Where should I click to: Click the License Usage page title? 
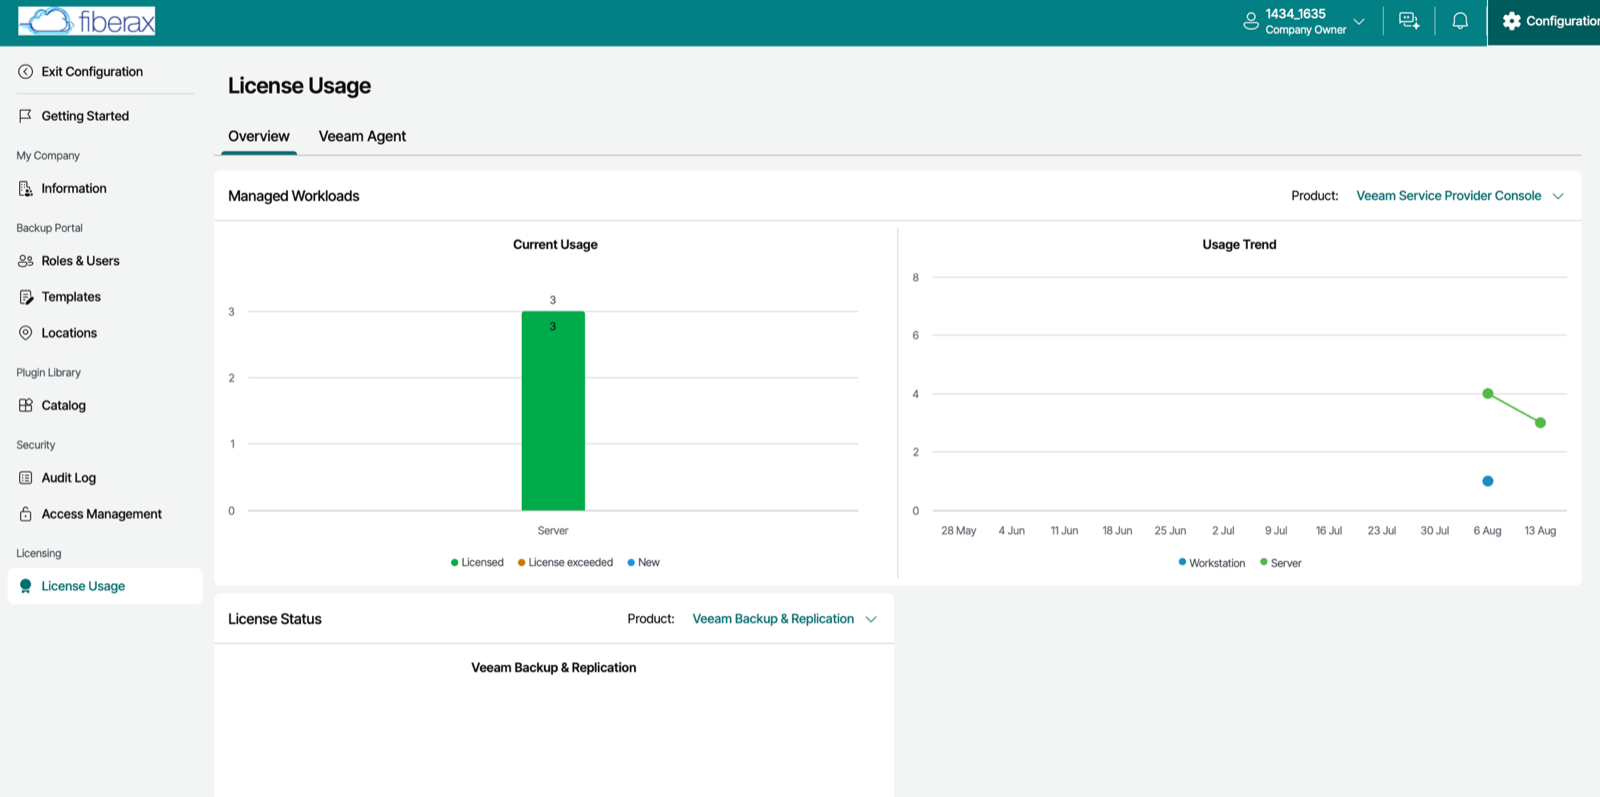299,86
